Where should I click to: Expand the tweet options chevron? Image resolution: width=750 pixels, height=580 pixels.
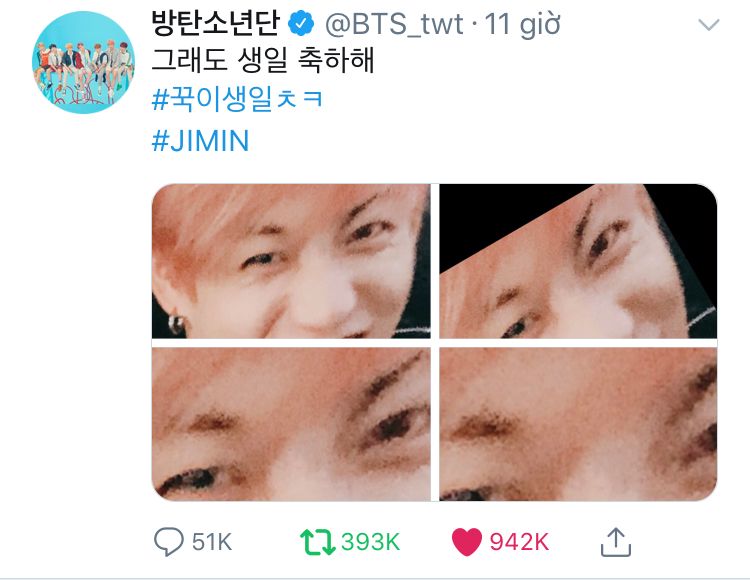[709, 24]
